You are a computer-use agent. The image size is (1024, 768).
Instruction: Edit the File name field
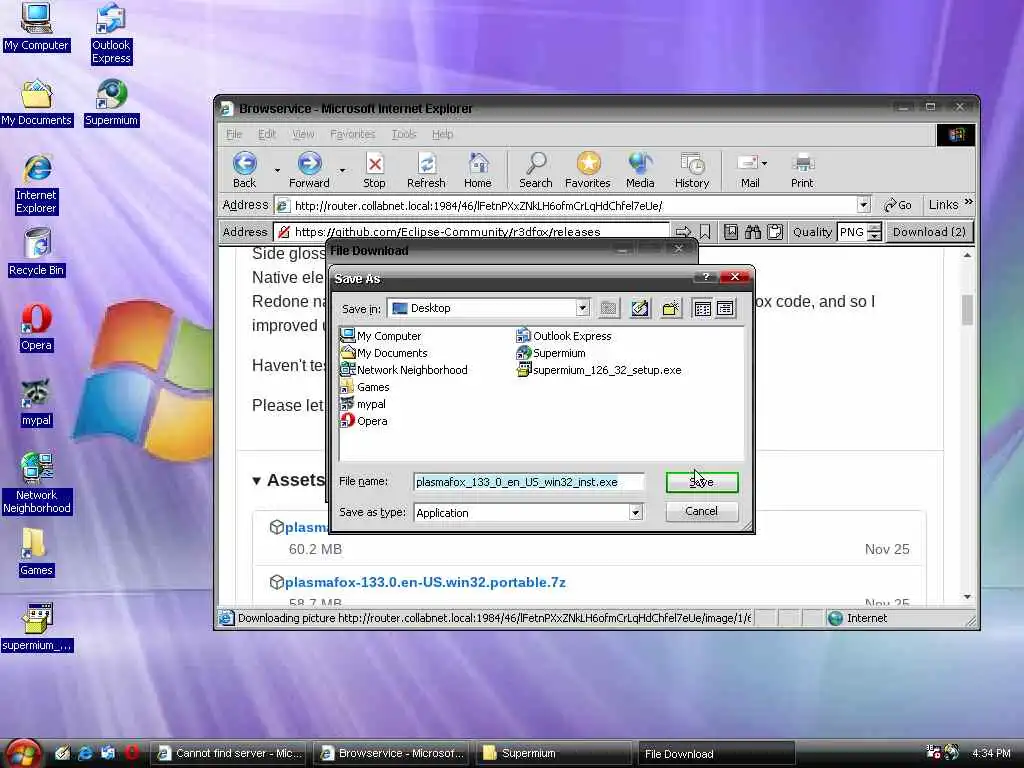click(x=529, y=482)
